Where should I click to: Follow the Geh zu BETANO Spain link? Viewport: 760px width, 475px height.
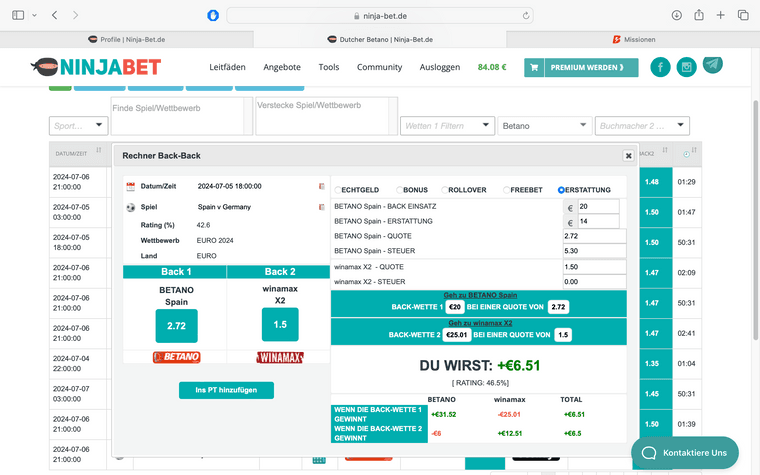(480, 295)
